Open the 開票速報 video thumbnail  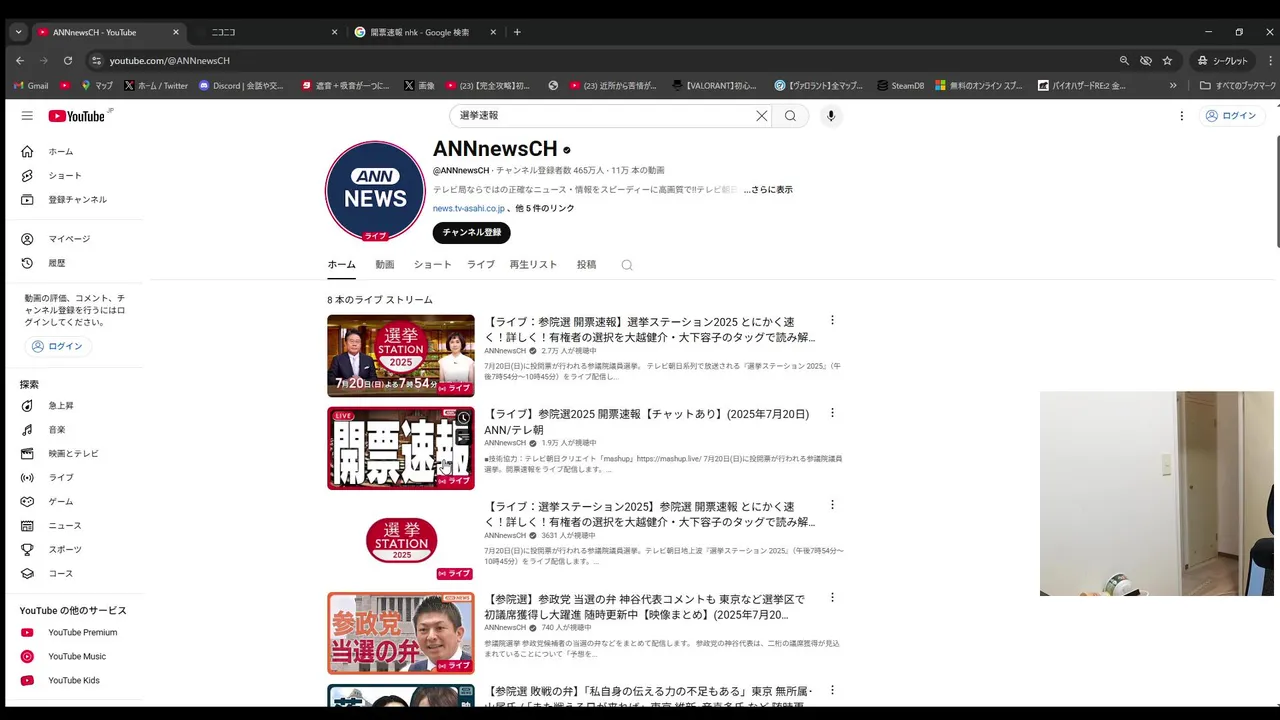pyautogui.click(x=401, y=448)
